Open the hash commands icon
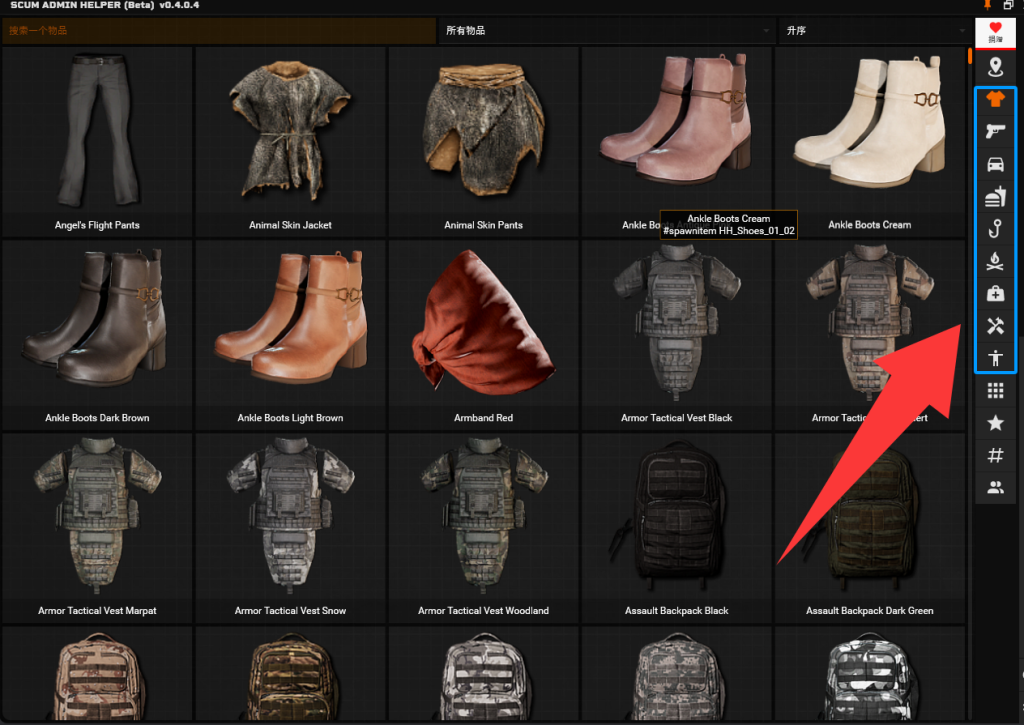 (x=995, y=455)
